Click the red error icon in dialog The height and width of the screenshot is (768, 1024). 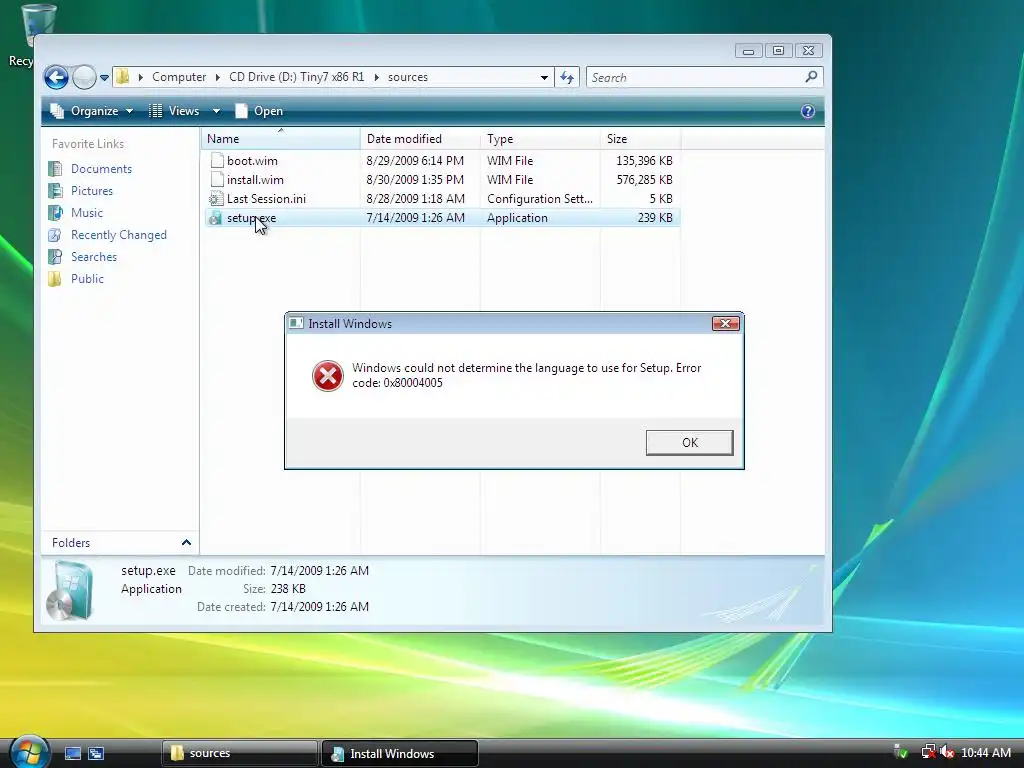[328, 376]
